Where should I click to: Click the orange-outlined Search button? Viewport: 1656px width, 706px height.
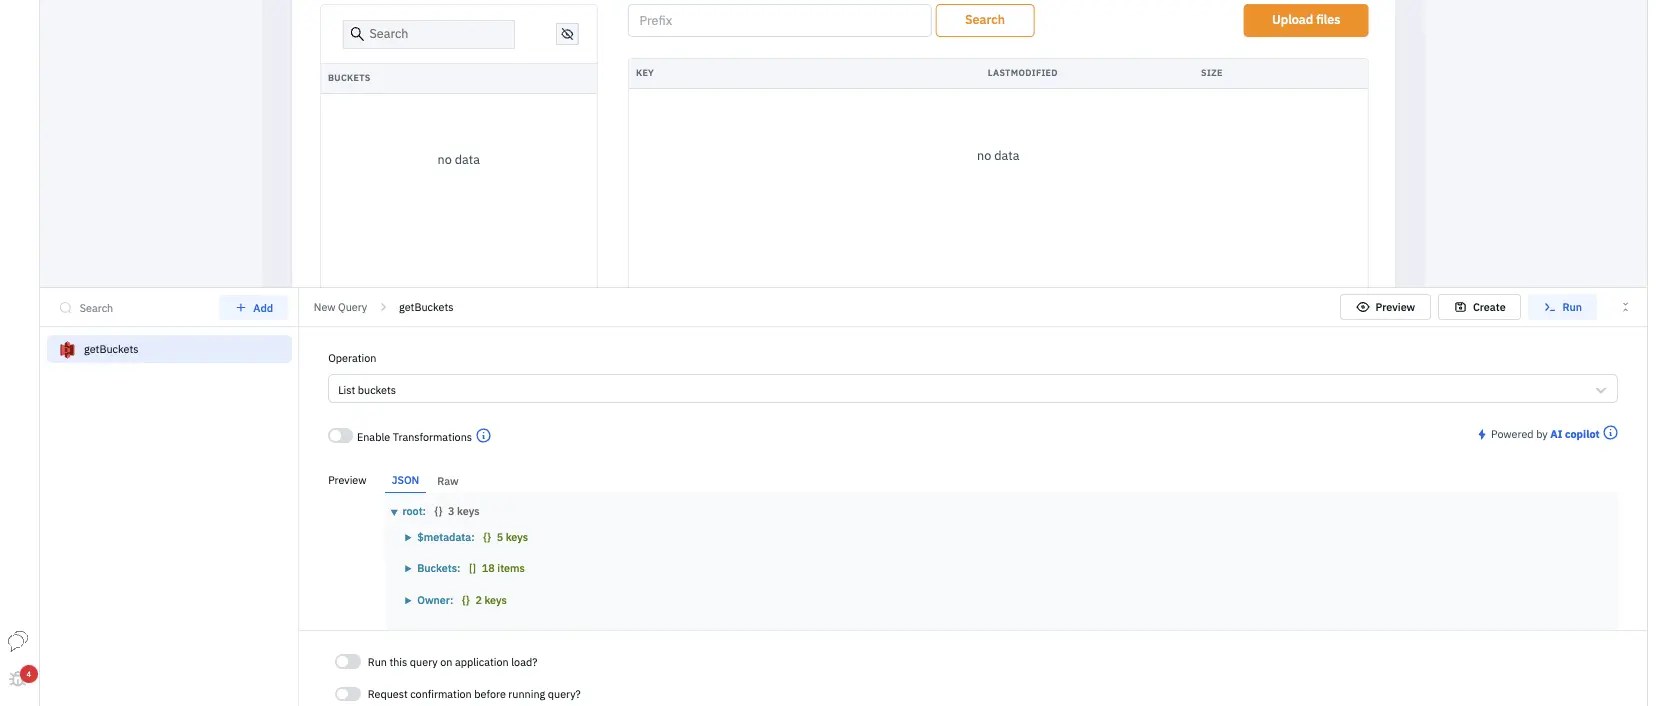point(985,20)
